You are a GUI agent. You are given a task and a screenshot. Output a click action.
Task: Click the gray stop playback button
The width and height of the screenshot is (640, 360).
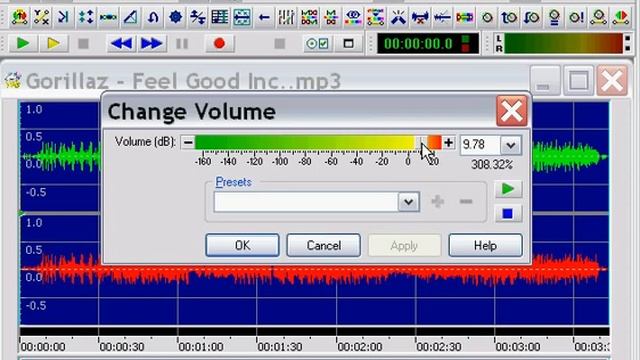83,43
